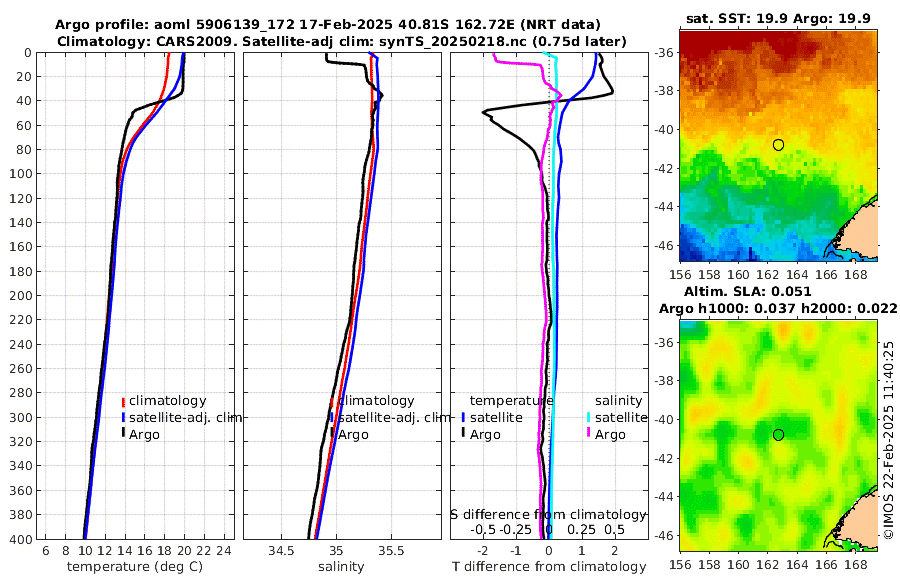Click black 'Argo' swatch in temperature panel legend
The image size is (900, 580).
click(x=123, y=433)
